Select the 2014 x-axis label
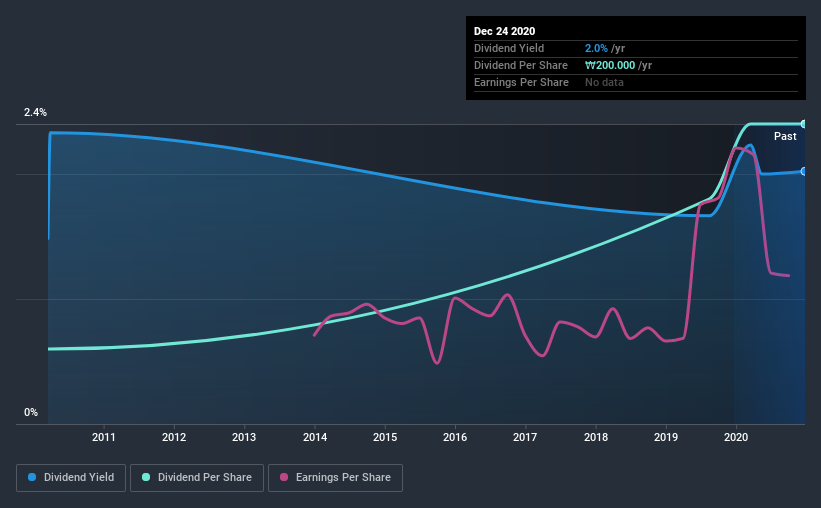This screenshot has width=821, height=508. tap(315, 437)
